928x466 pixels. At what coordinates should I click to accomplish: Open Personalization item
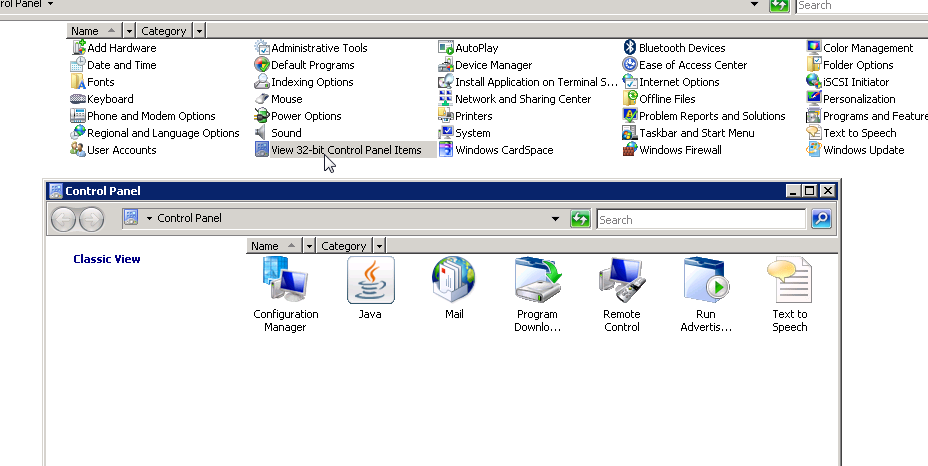coord(851,99)
